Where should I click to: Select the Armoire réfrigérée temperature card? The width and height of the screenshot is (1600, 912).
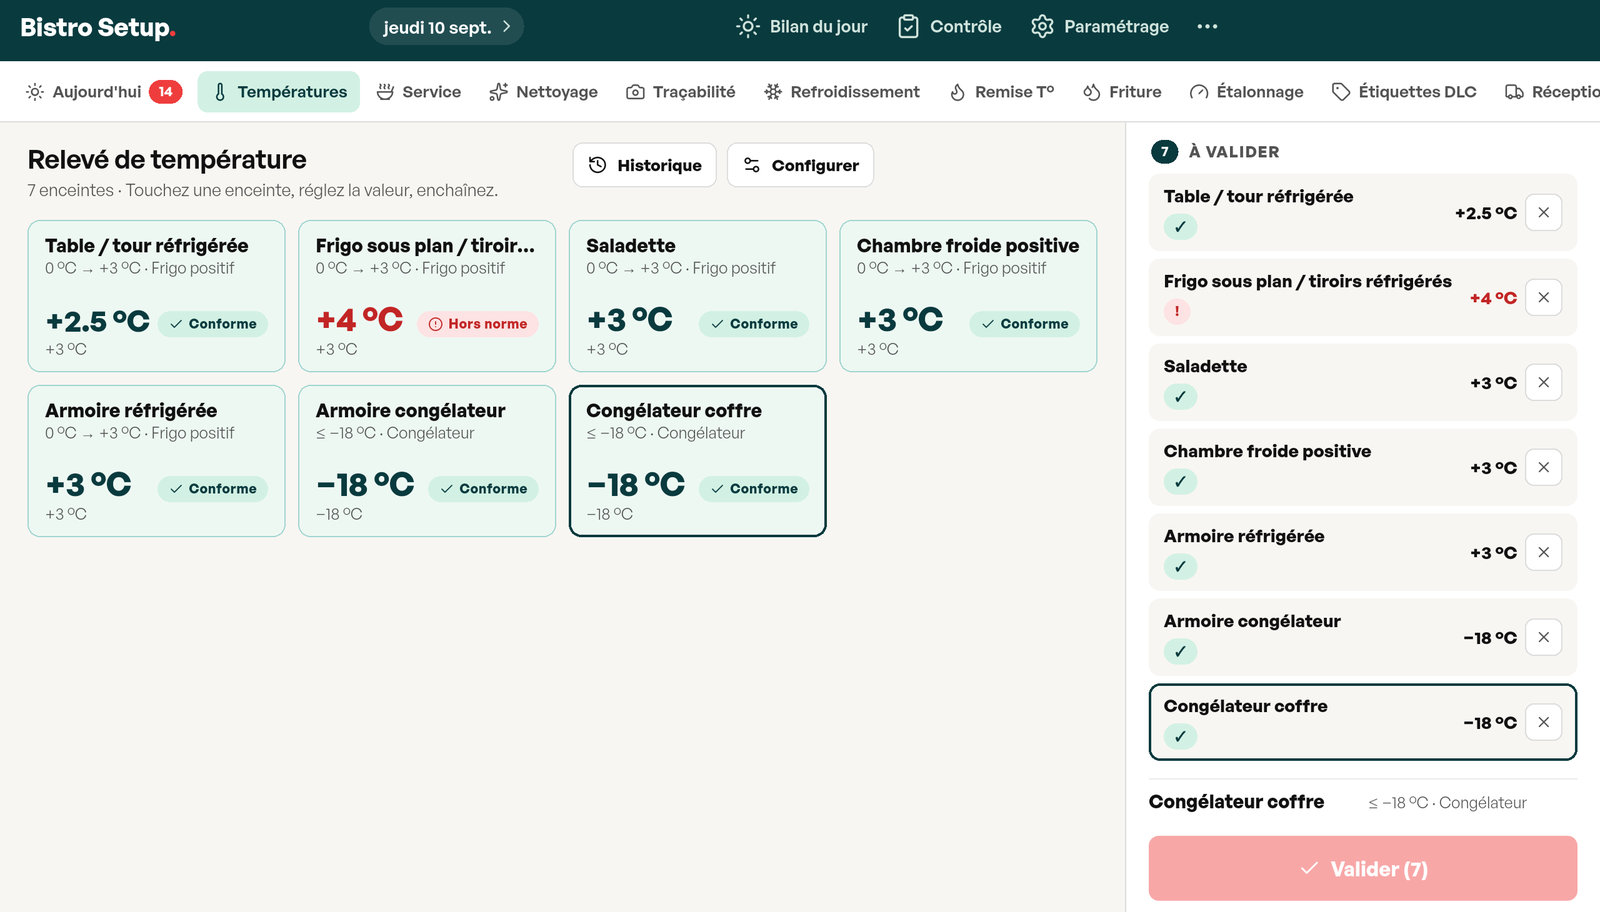point(157,461)
